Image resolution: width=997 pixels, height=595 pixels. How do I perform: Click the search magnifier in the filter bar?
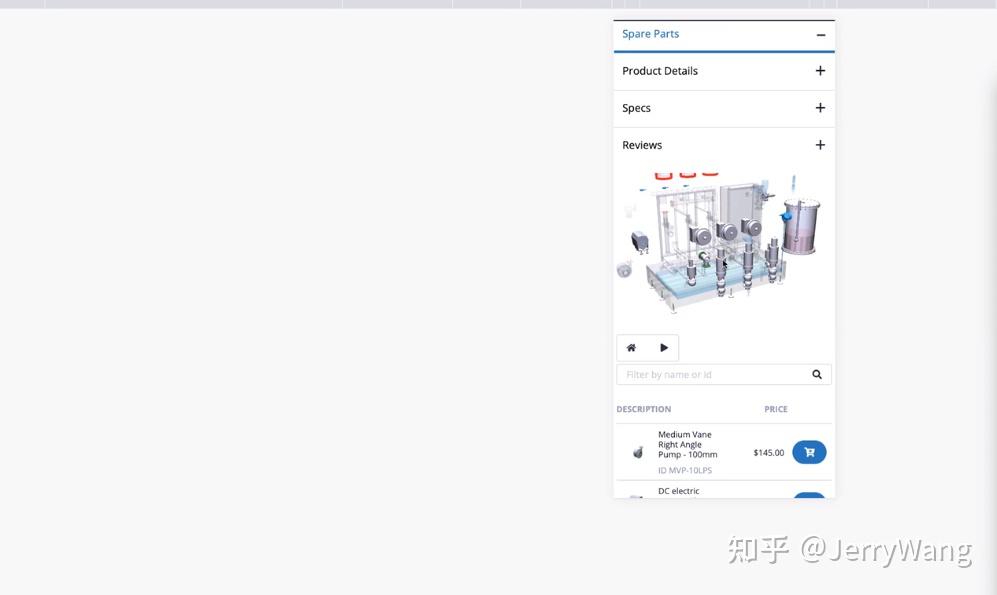(x=817, y=373)
